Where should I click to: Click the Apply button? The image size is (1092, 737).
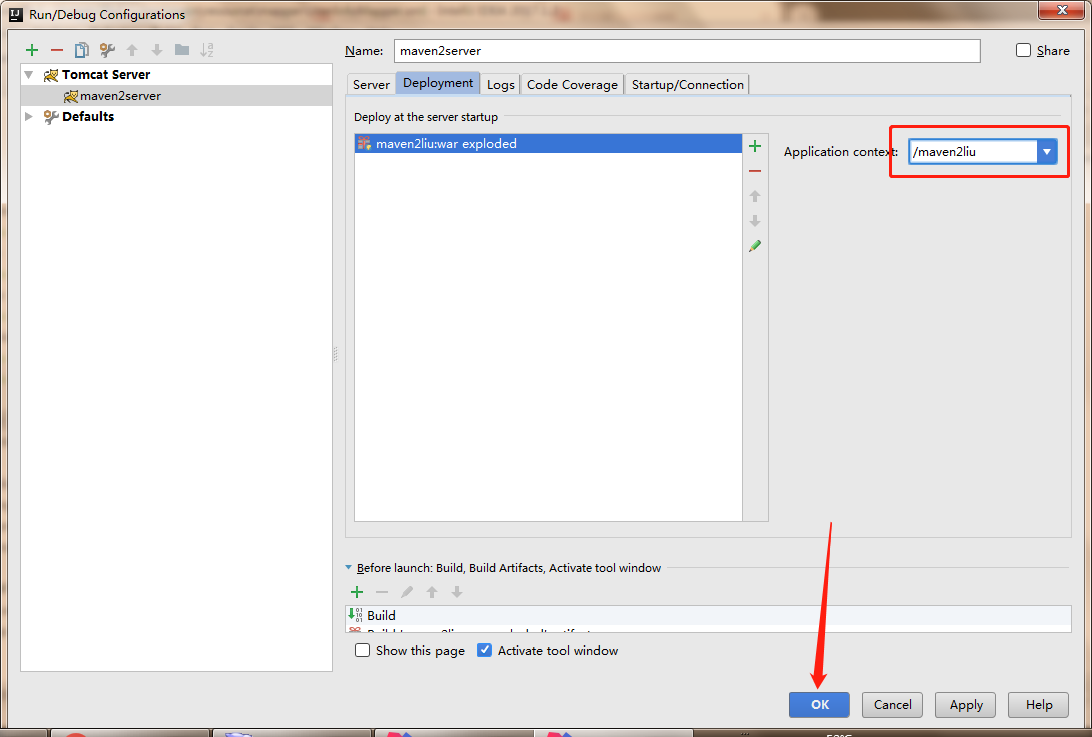click(x=965, y=705)
